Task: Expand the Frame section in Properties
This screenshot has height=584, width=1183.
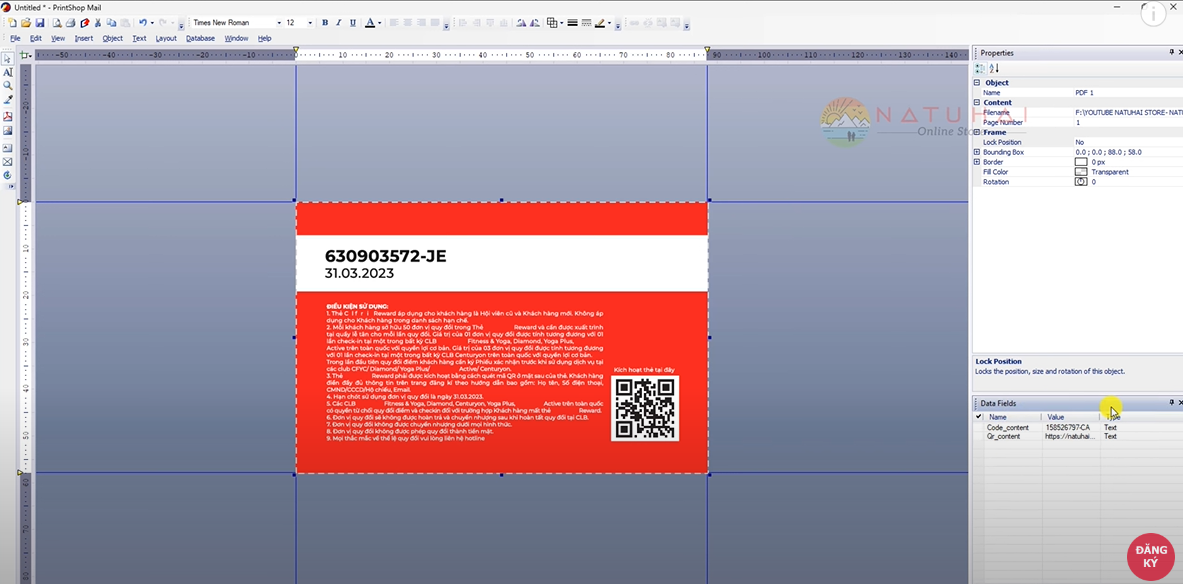Action: 979,131
